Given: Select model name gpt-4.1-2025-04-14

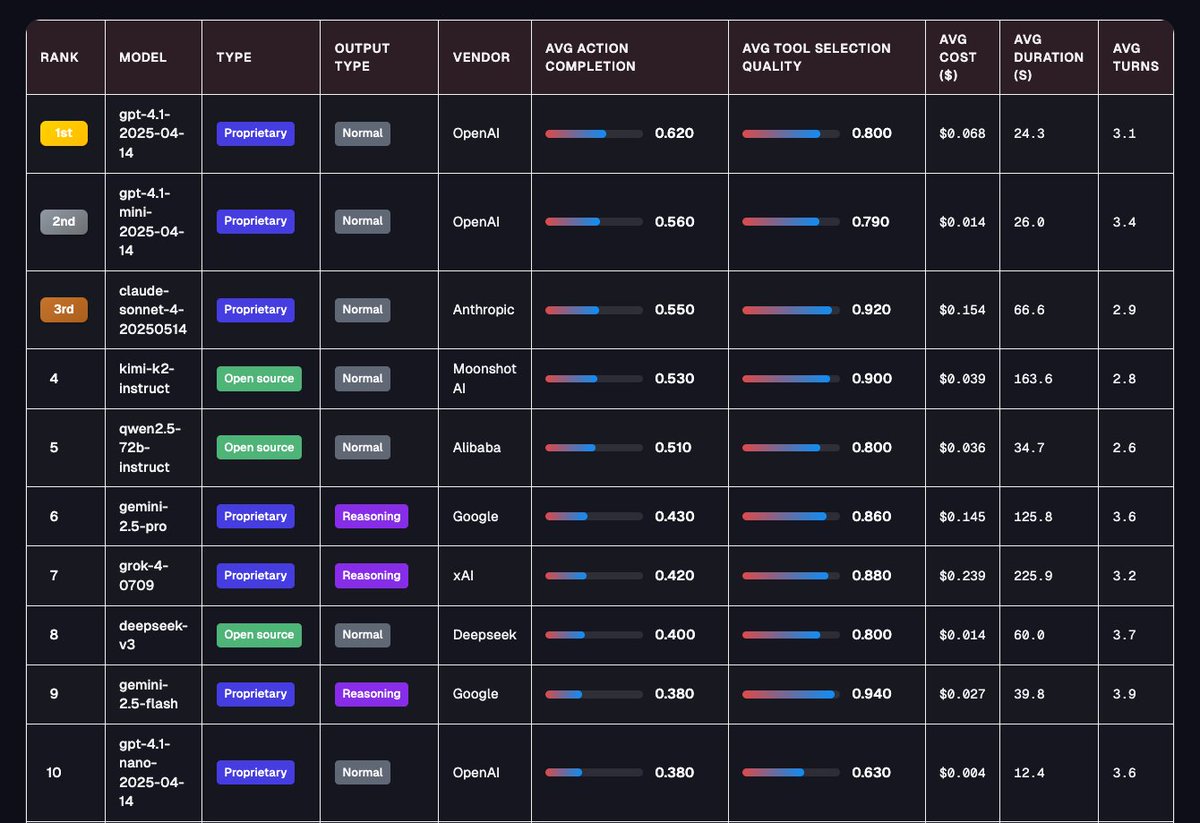Looking at the screenshot, I should coord(152,133).
